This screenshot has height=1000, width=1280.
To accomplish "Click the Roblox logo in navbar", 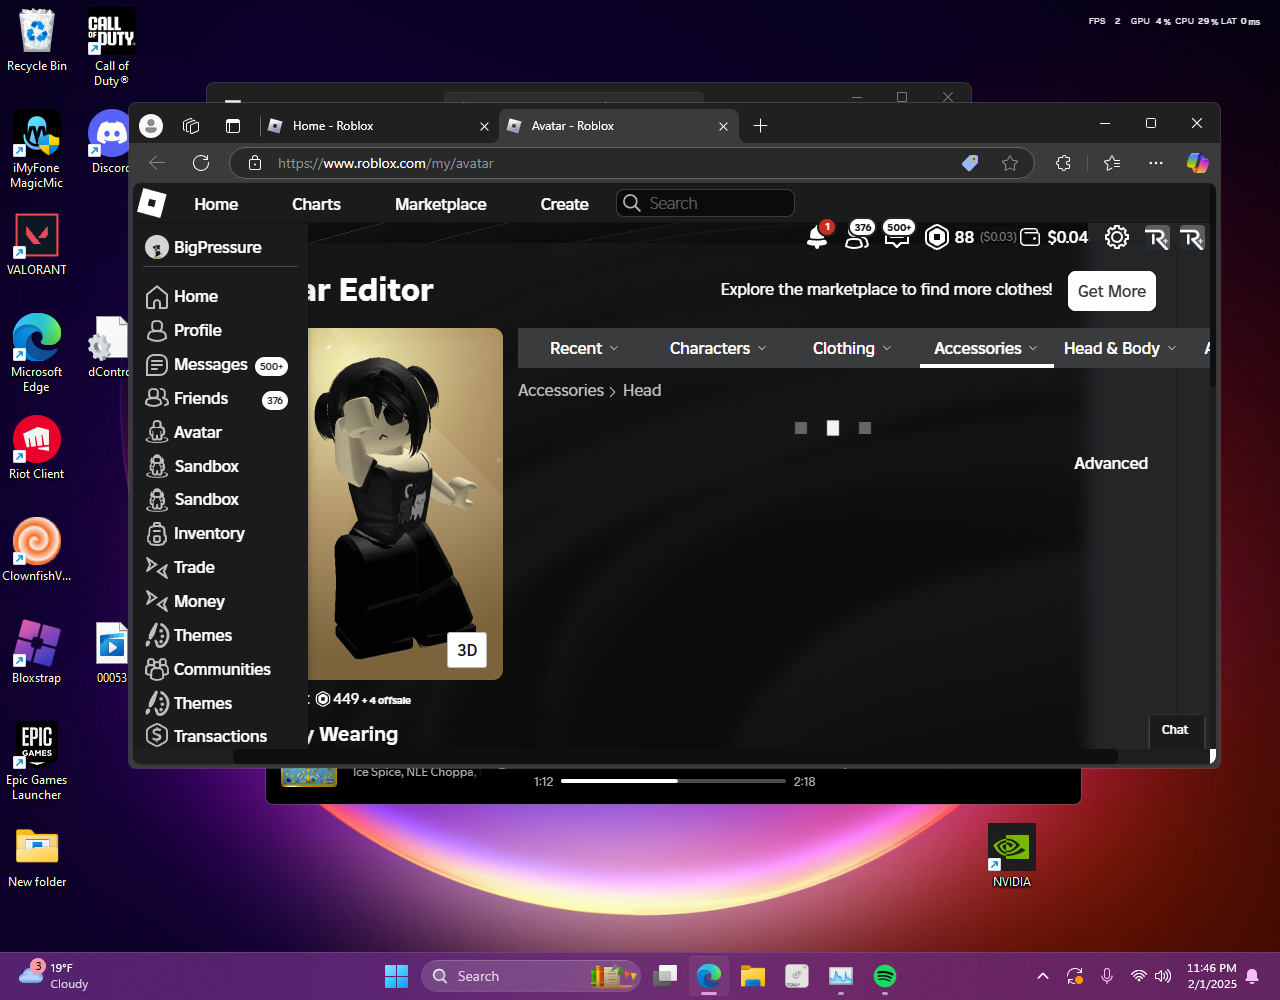I will (x=151, y=203).
